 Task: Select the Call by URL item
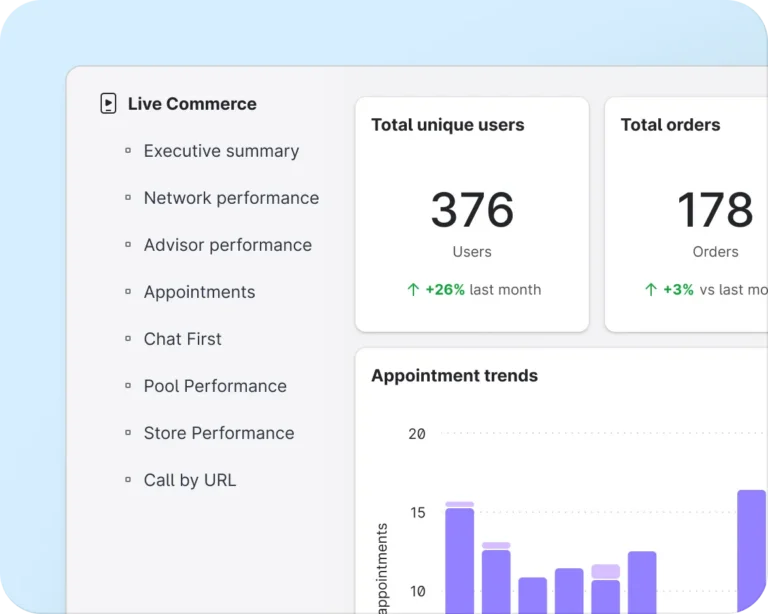[190, 480]
